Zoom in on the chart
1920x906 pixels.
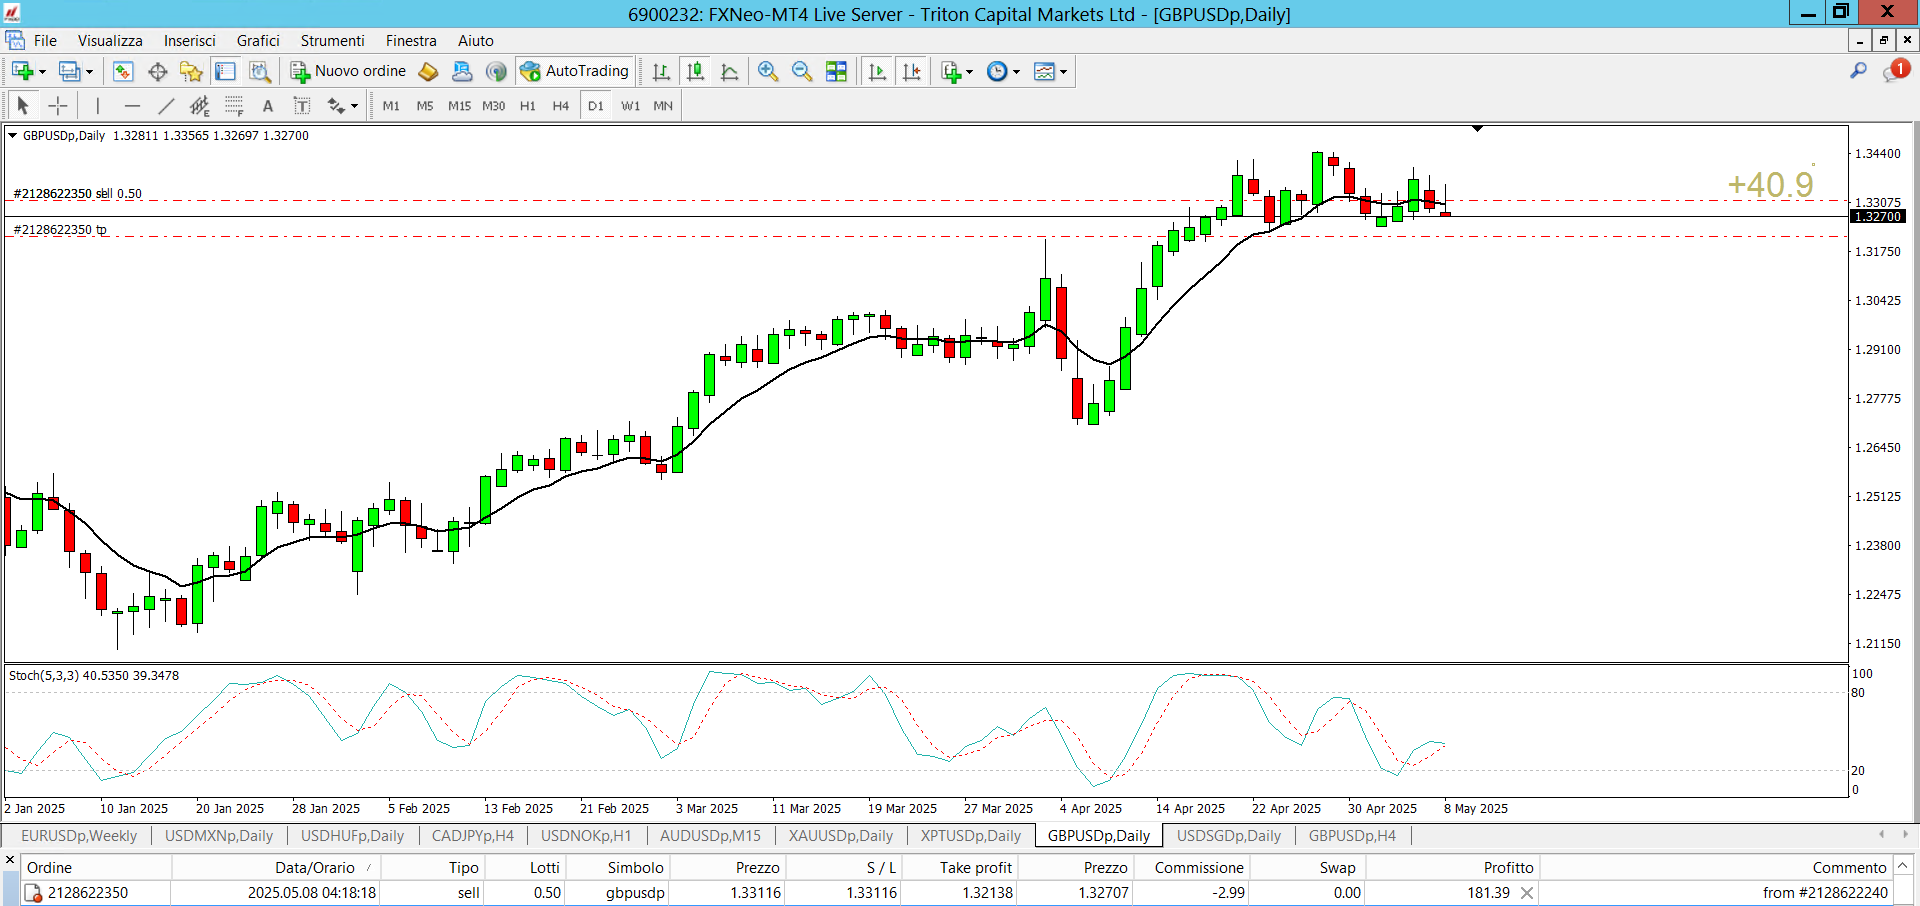click(x=767, y=71)
